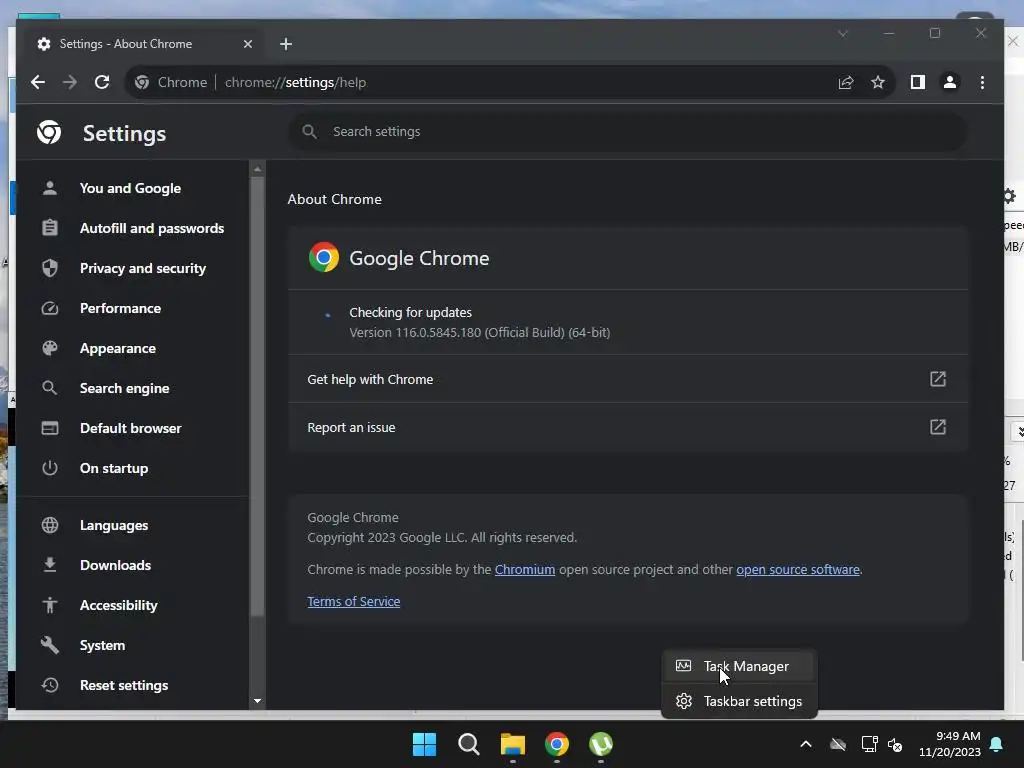
Task: Click the muted volume tray icon
Action: pos(895,744)
